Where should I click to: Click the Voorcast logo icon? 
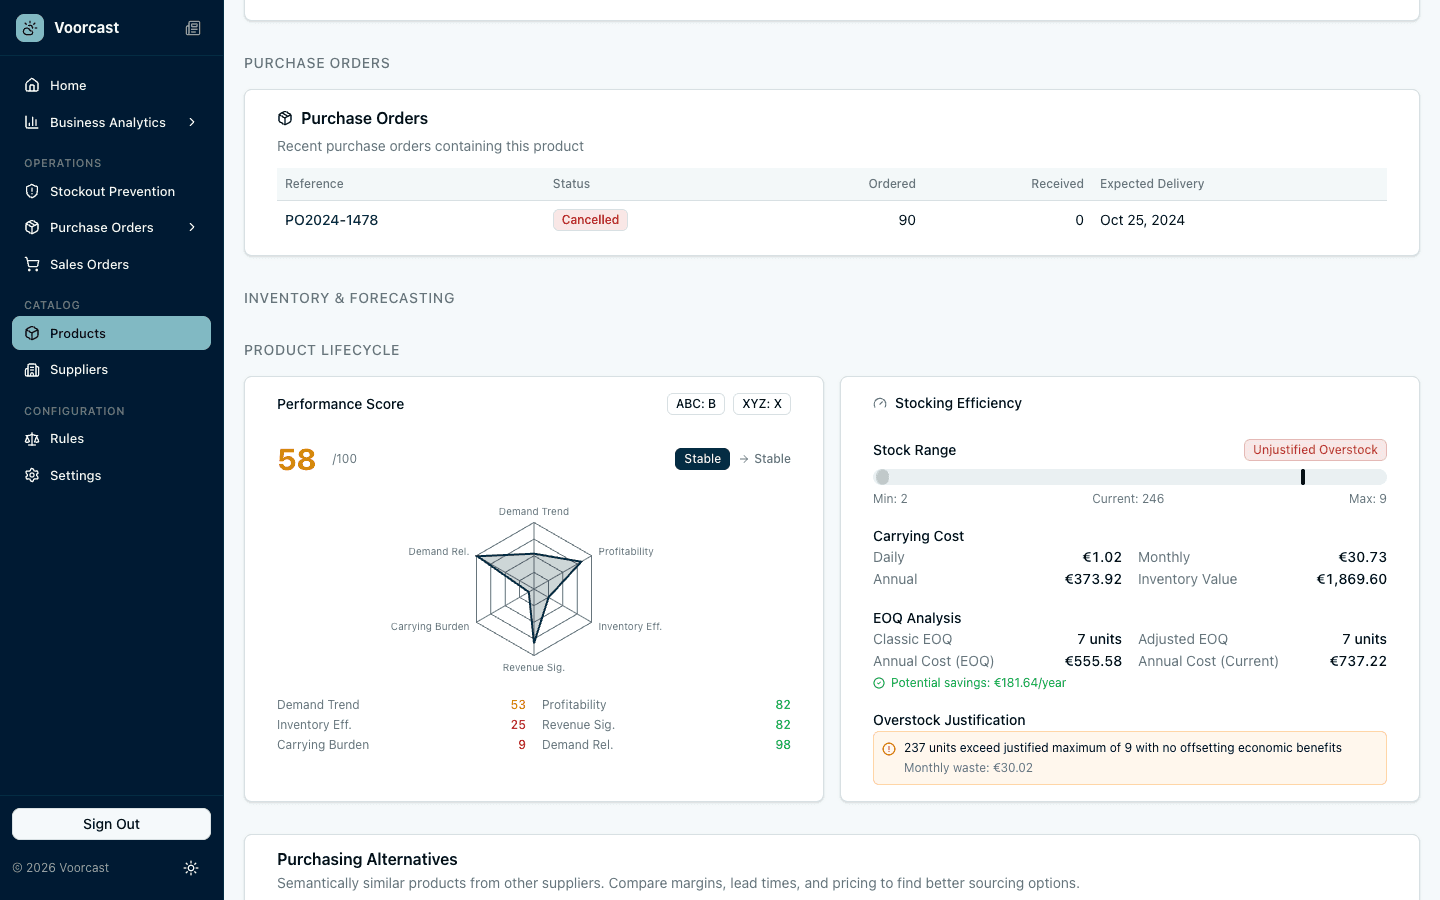click(30, 28)
